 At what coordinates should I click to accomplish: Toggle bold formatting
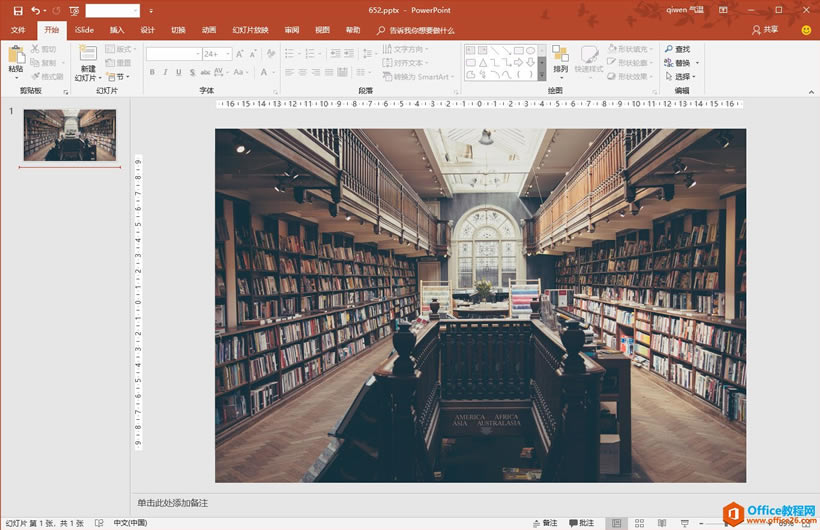(x=152, y=72)
